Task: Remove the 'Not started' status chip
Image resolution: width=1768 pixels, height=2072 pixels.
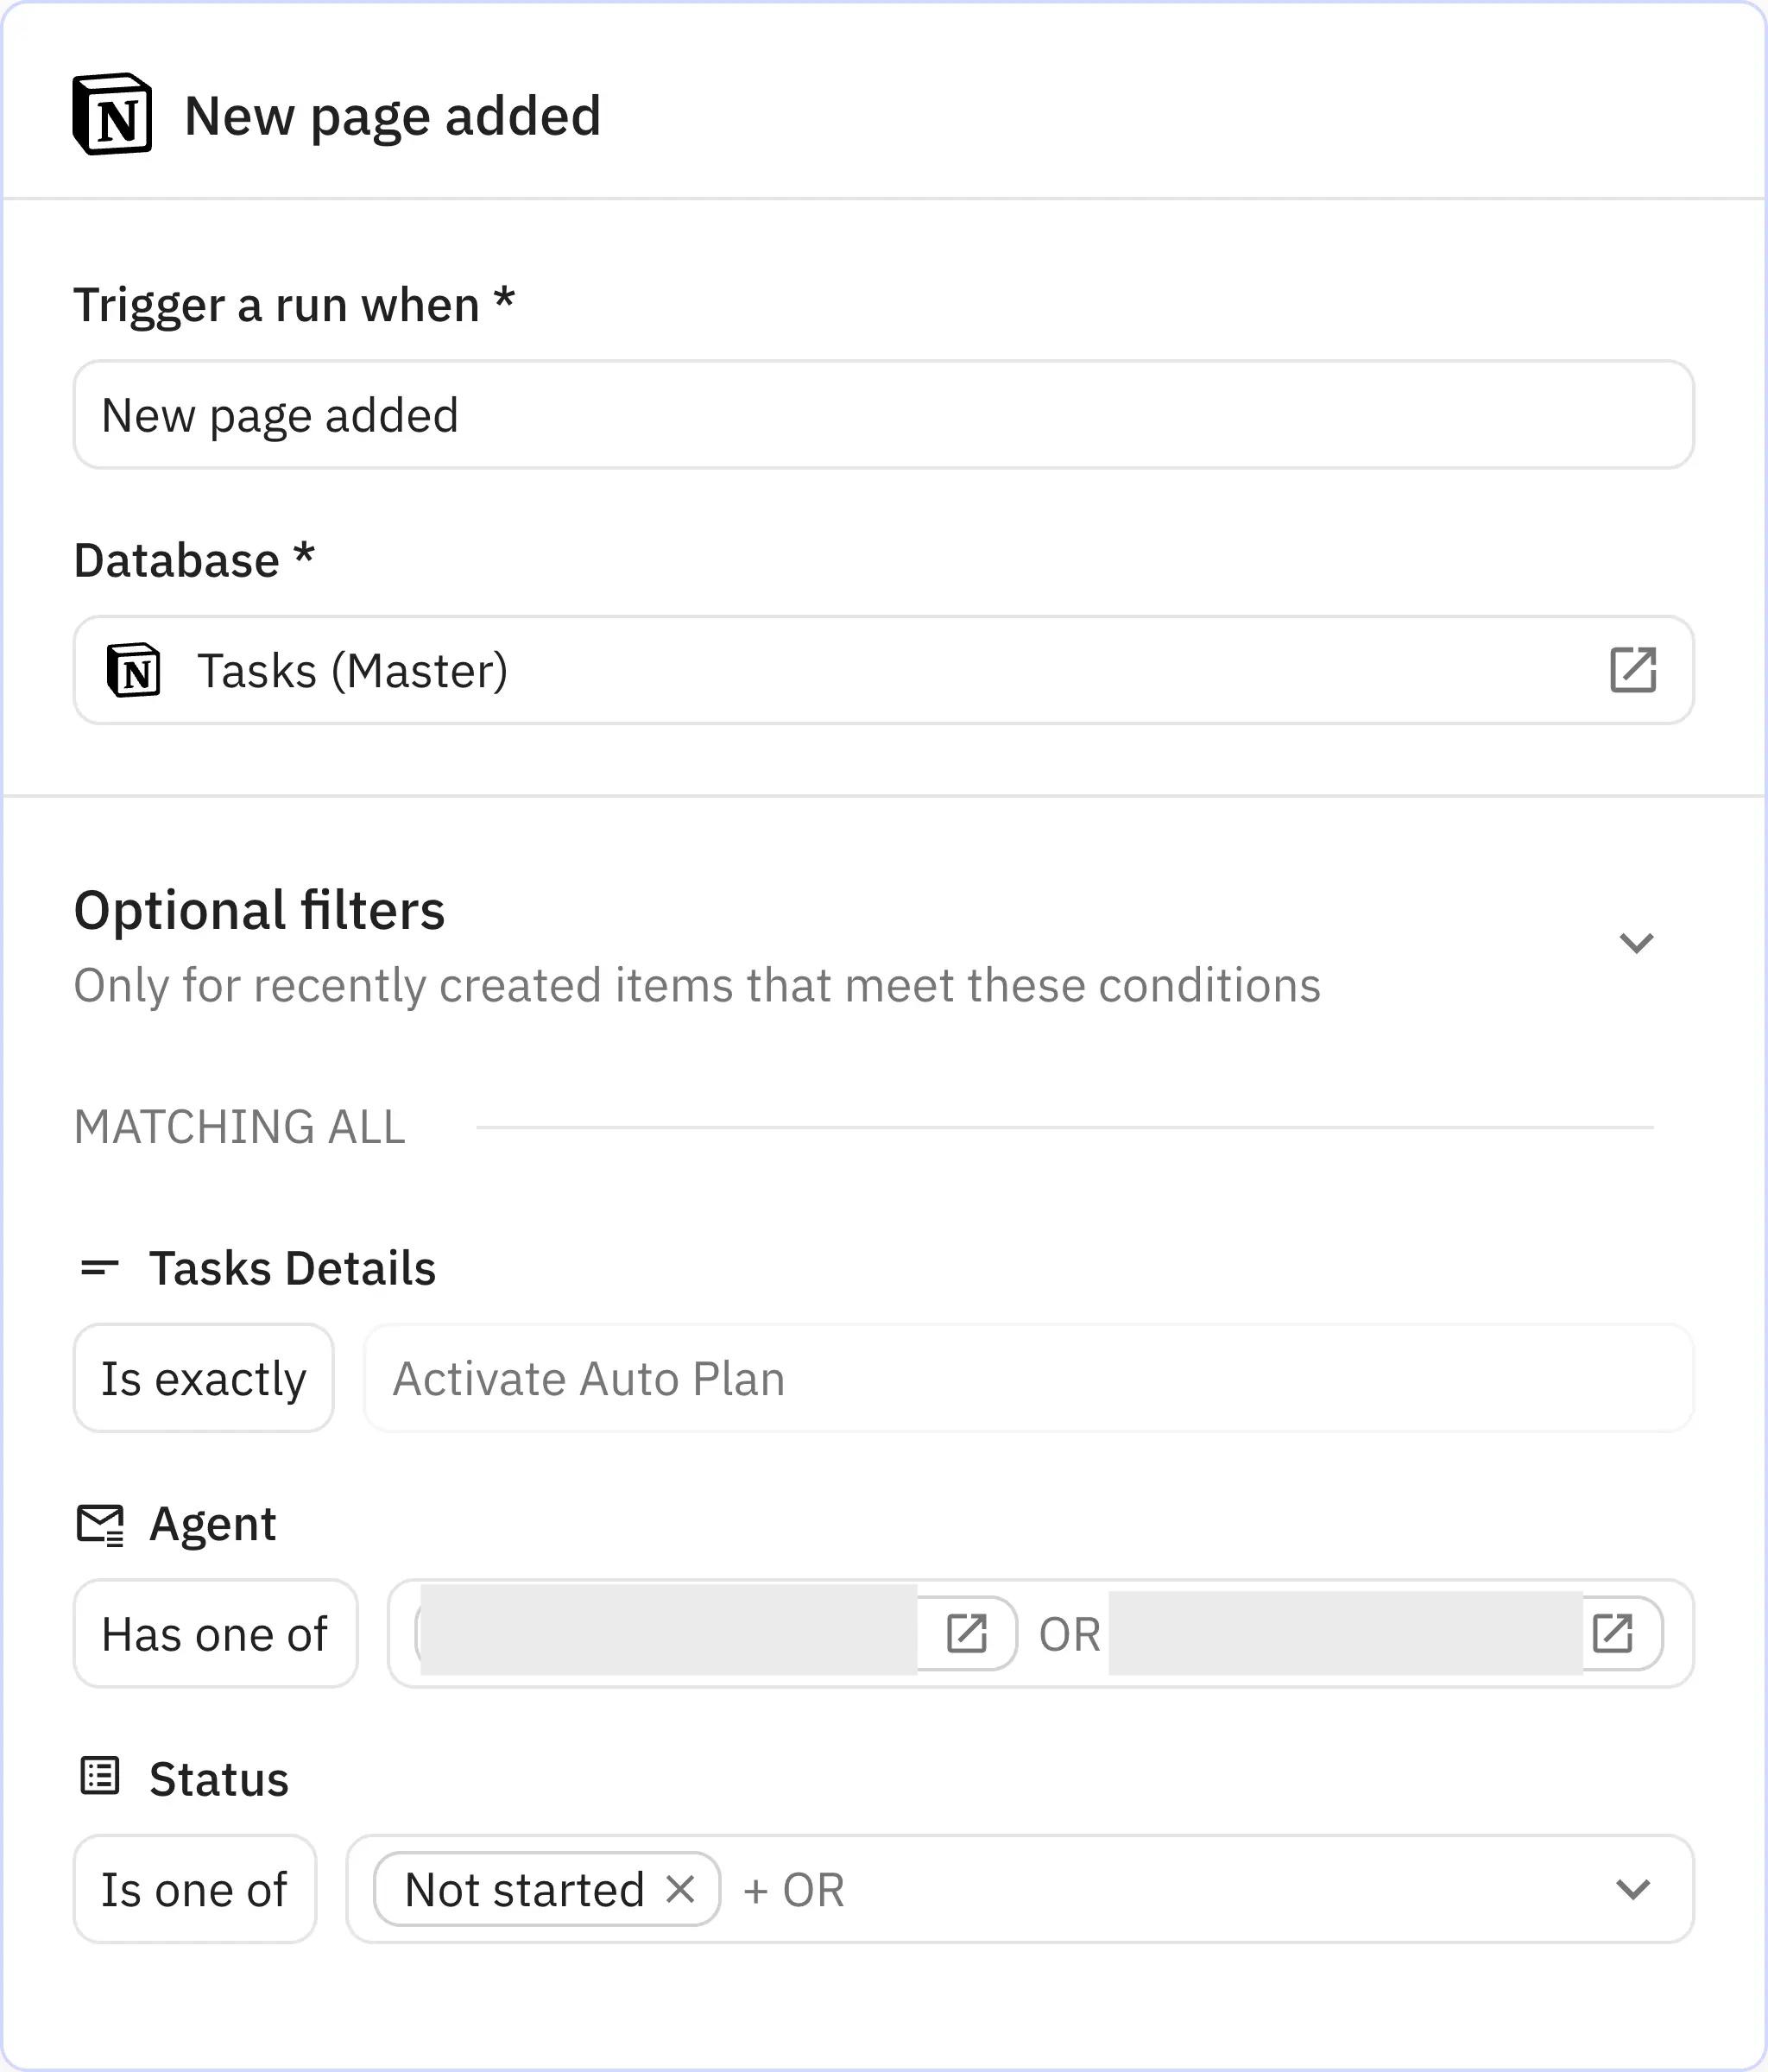Action: (682, 1889)
